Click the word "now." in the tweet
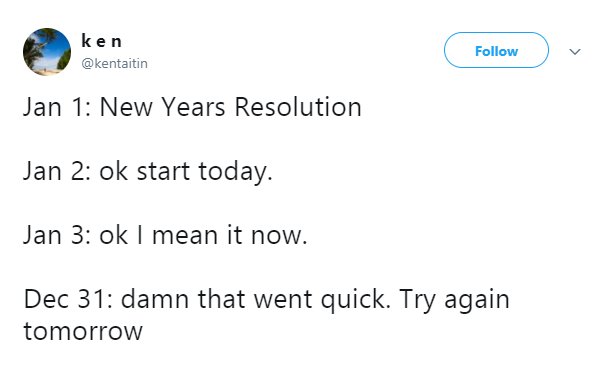The height and width of the screenshot is (374, 594). 279,236
